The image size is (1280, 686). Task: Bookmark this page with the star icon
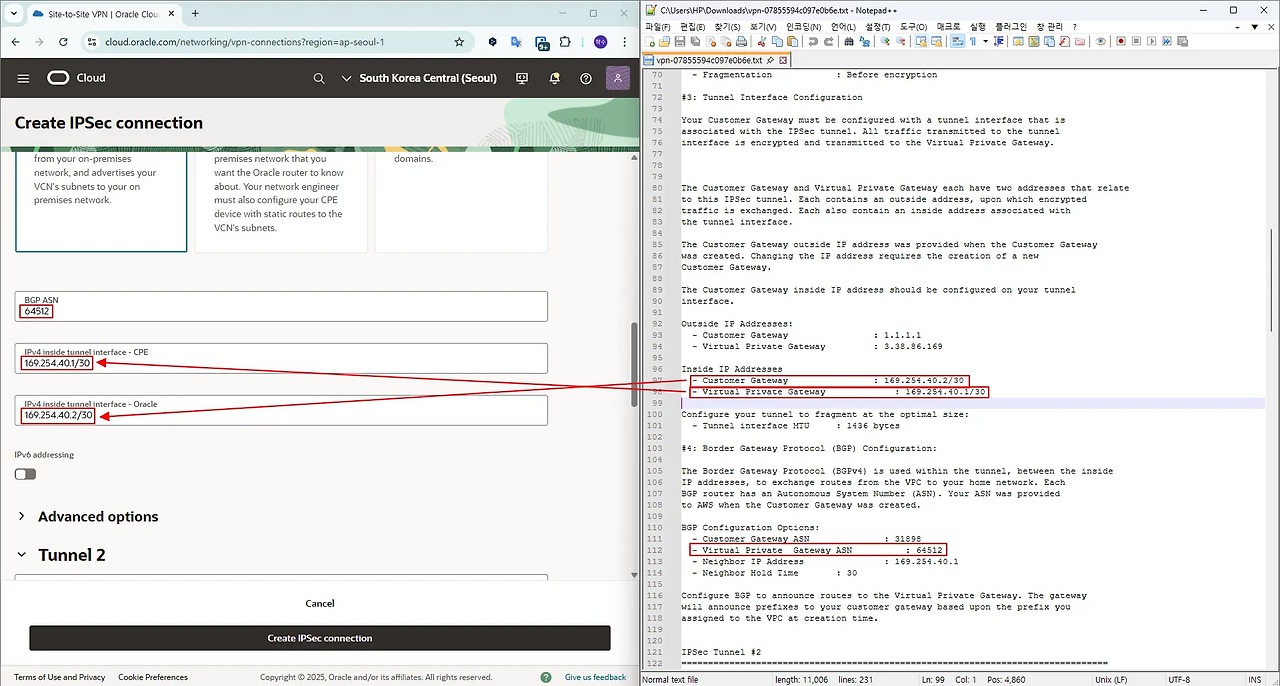[x=459, y=43]
